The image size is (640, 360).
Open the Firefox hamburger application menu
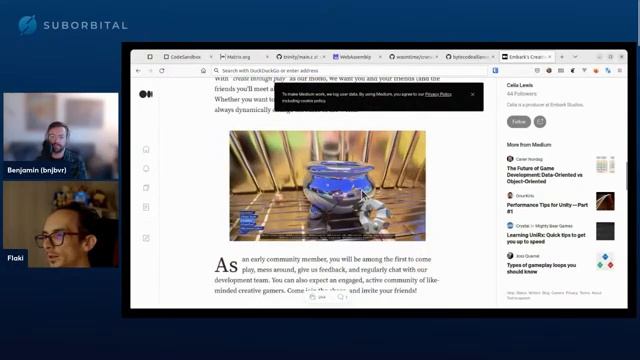point(620,71)
